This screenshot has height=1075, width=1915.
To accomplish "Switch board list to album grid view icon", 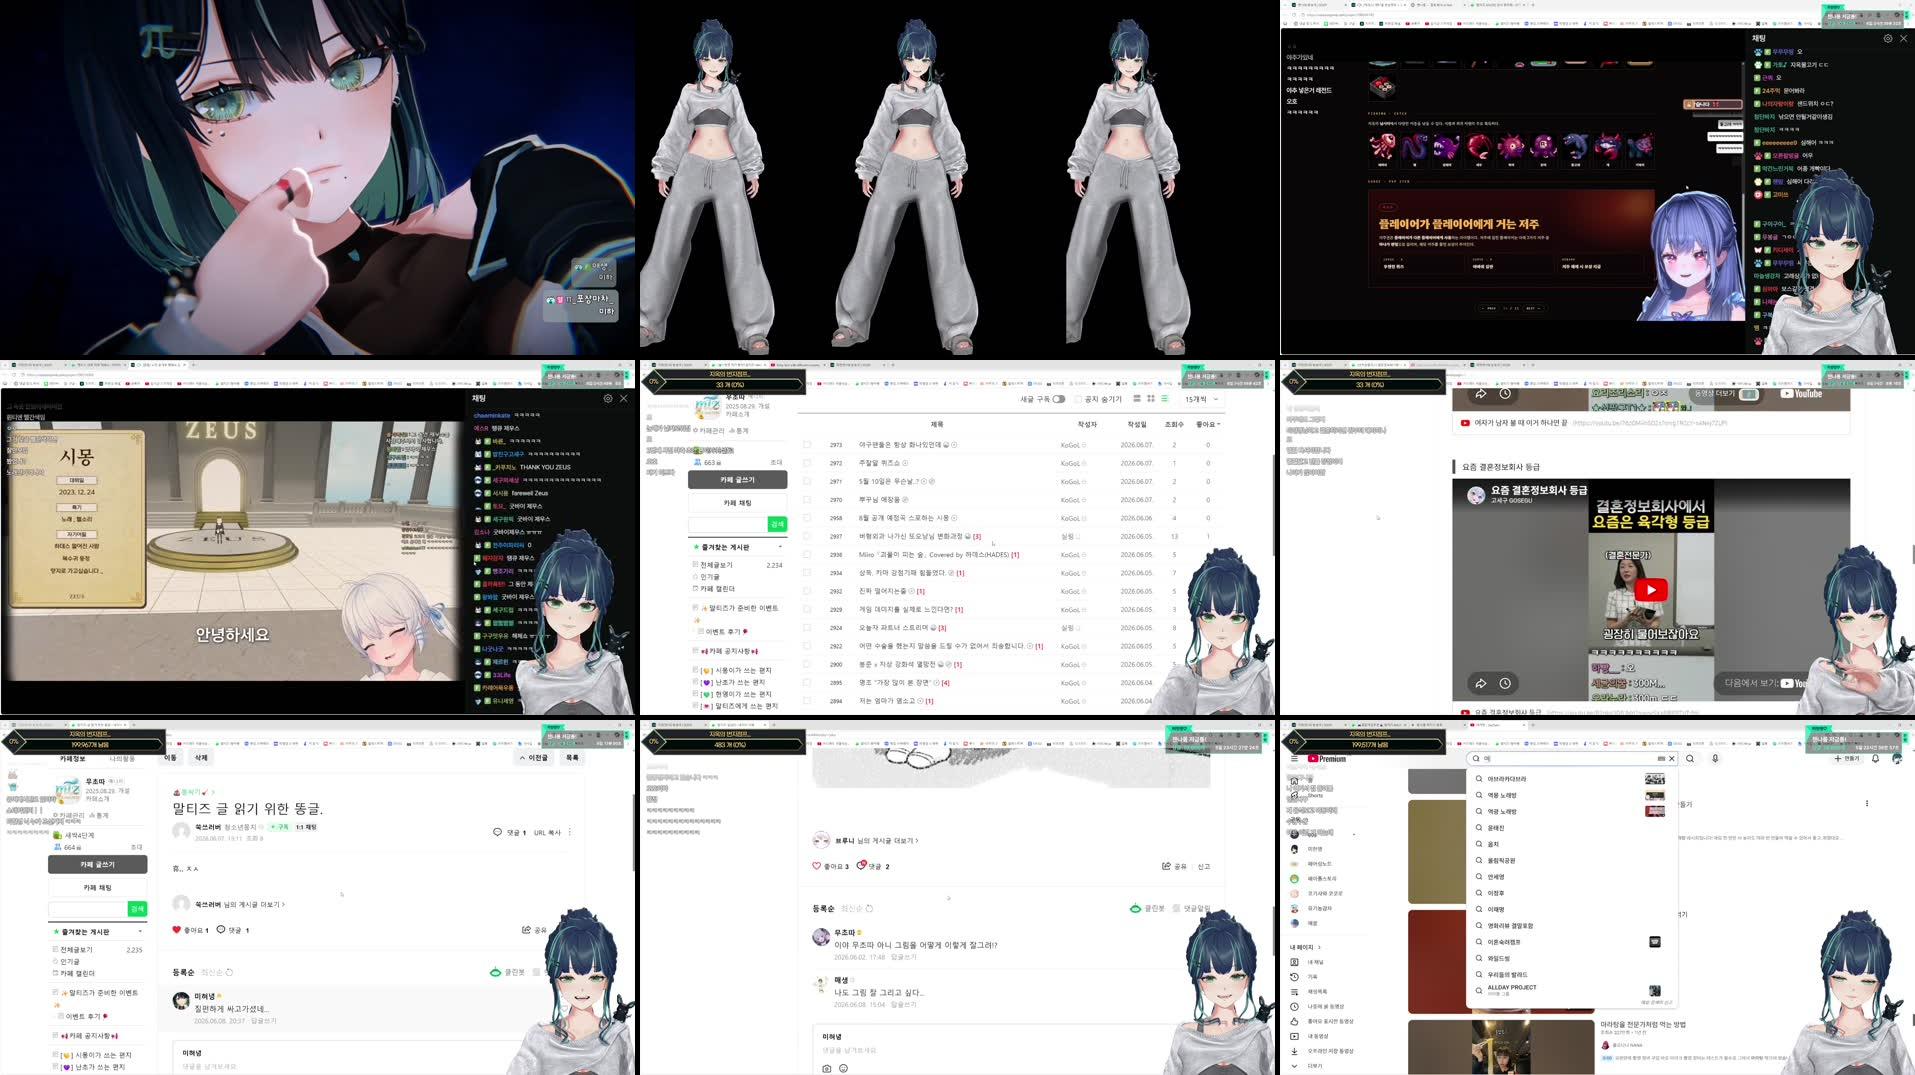I will 1151,399.
